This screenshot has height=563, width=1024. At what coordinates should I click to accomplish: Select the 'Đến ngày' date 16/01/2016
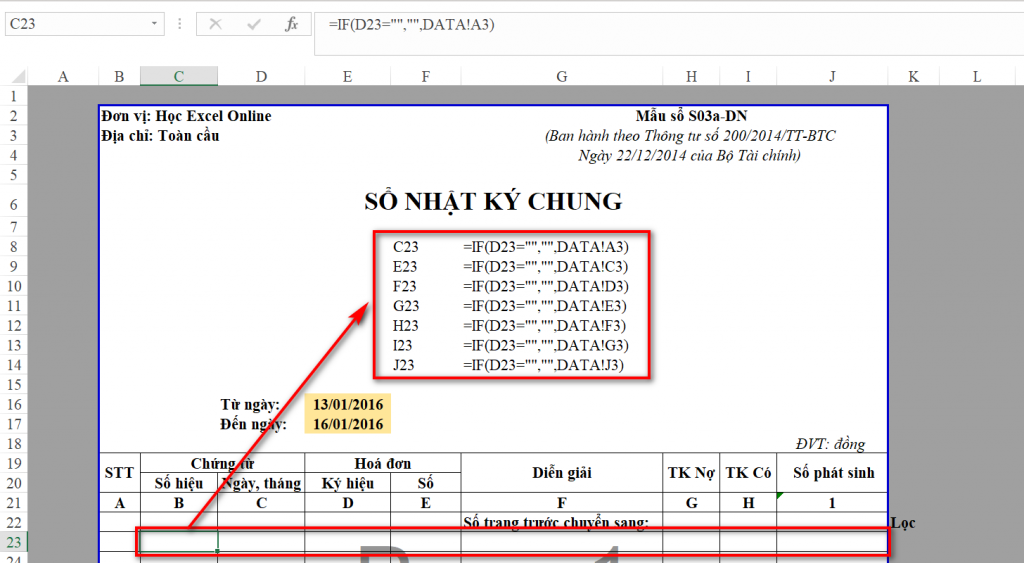(x=347, y=424)
